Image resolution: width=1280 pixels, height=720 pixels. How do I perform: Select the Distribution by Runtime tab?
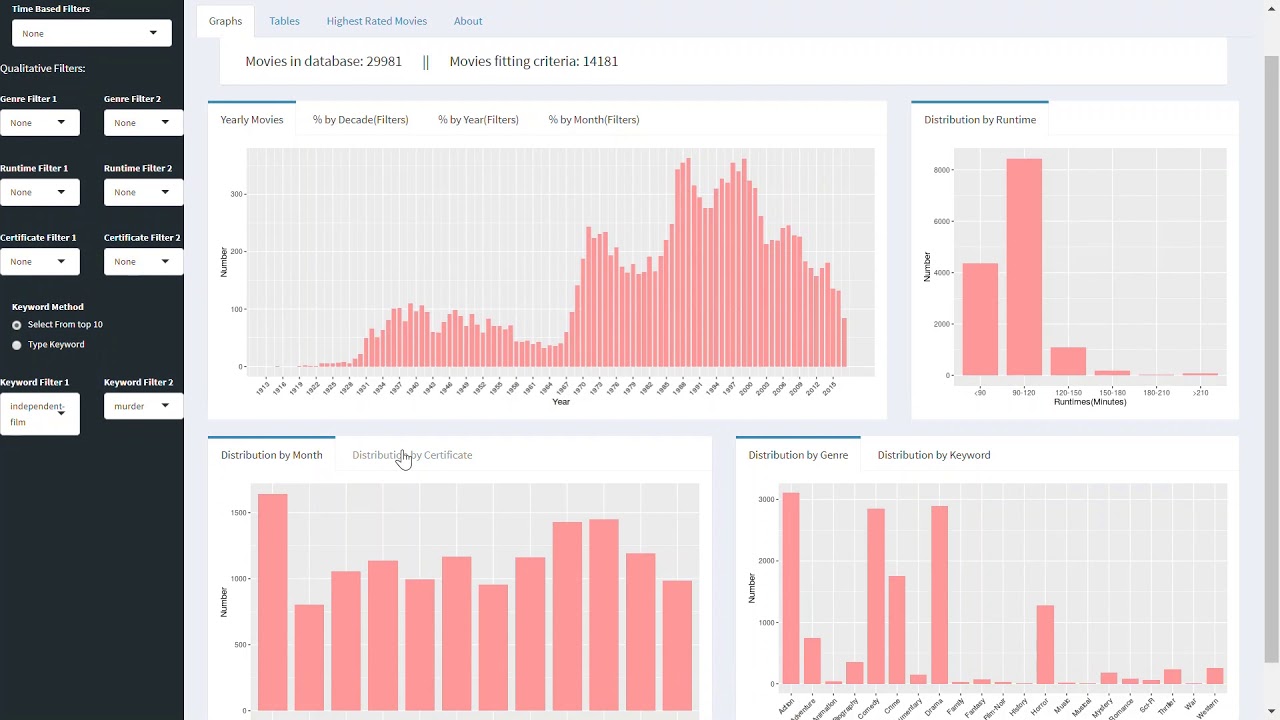(980, 120)
